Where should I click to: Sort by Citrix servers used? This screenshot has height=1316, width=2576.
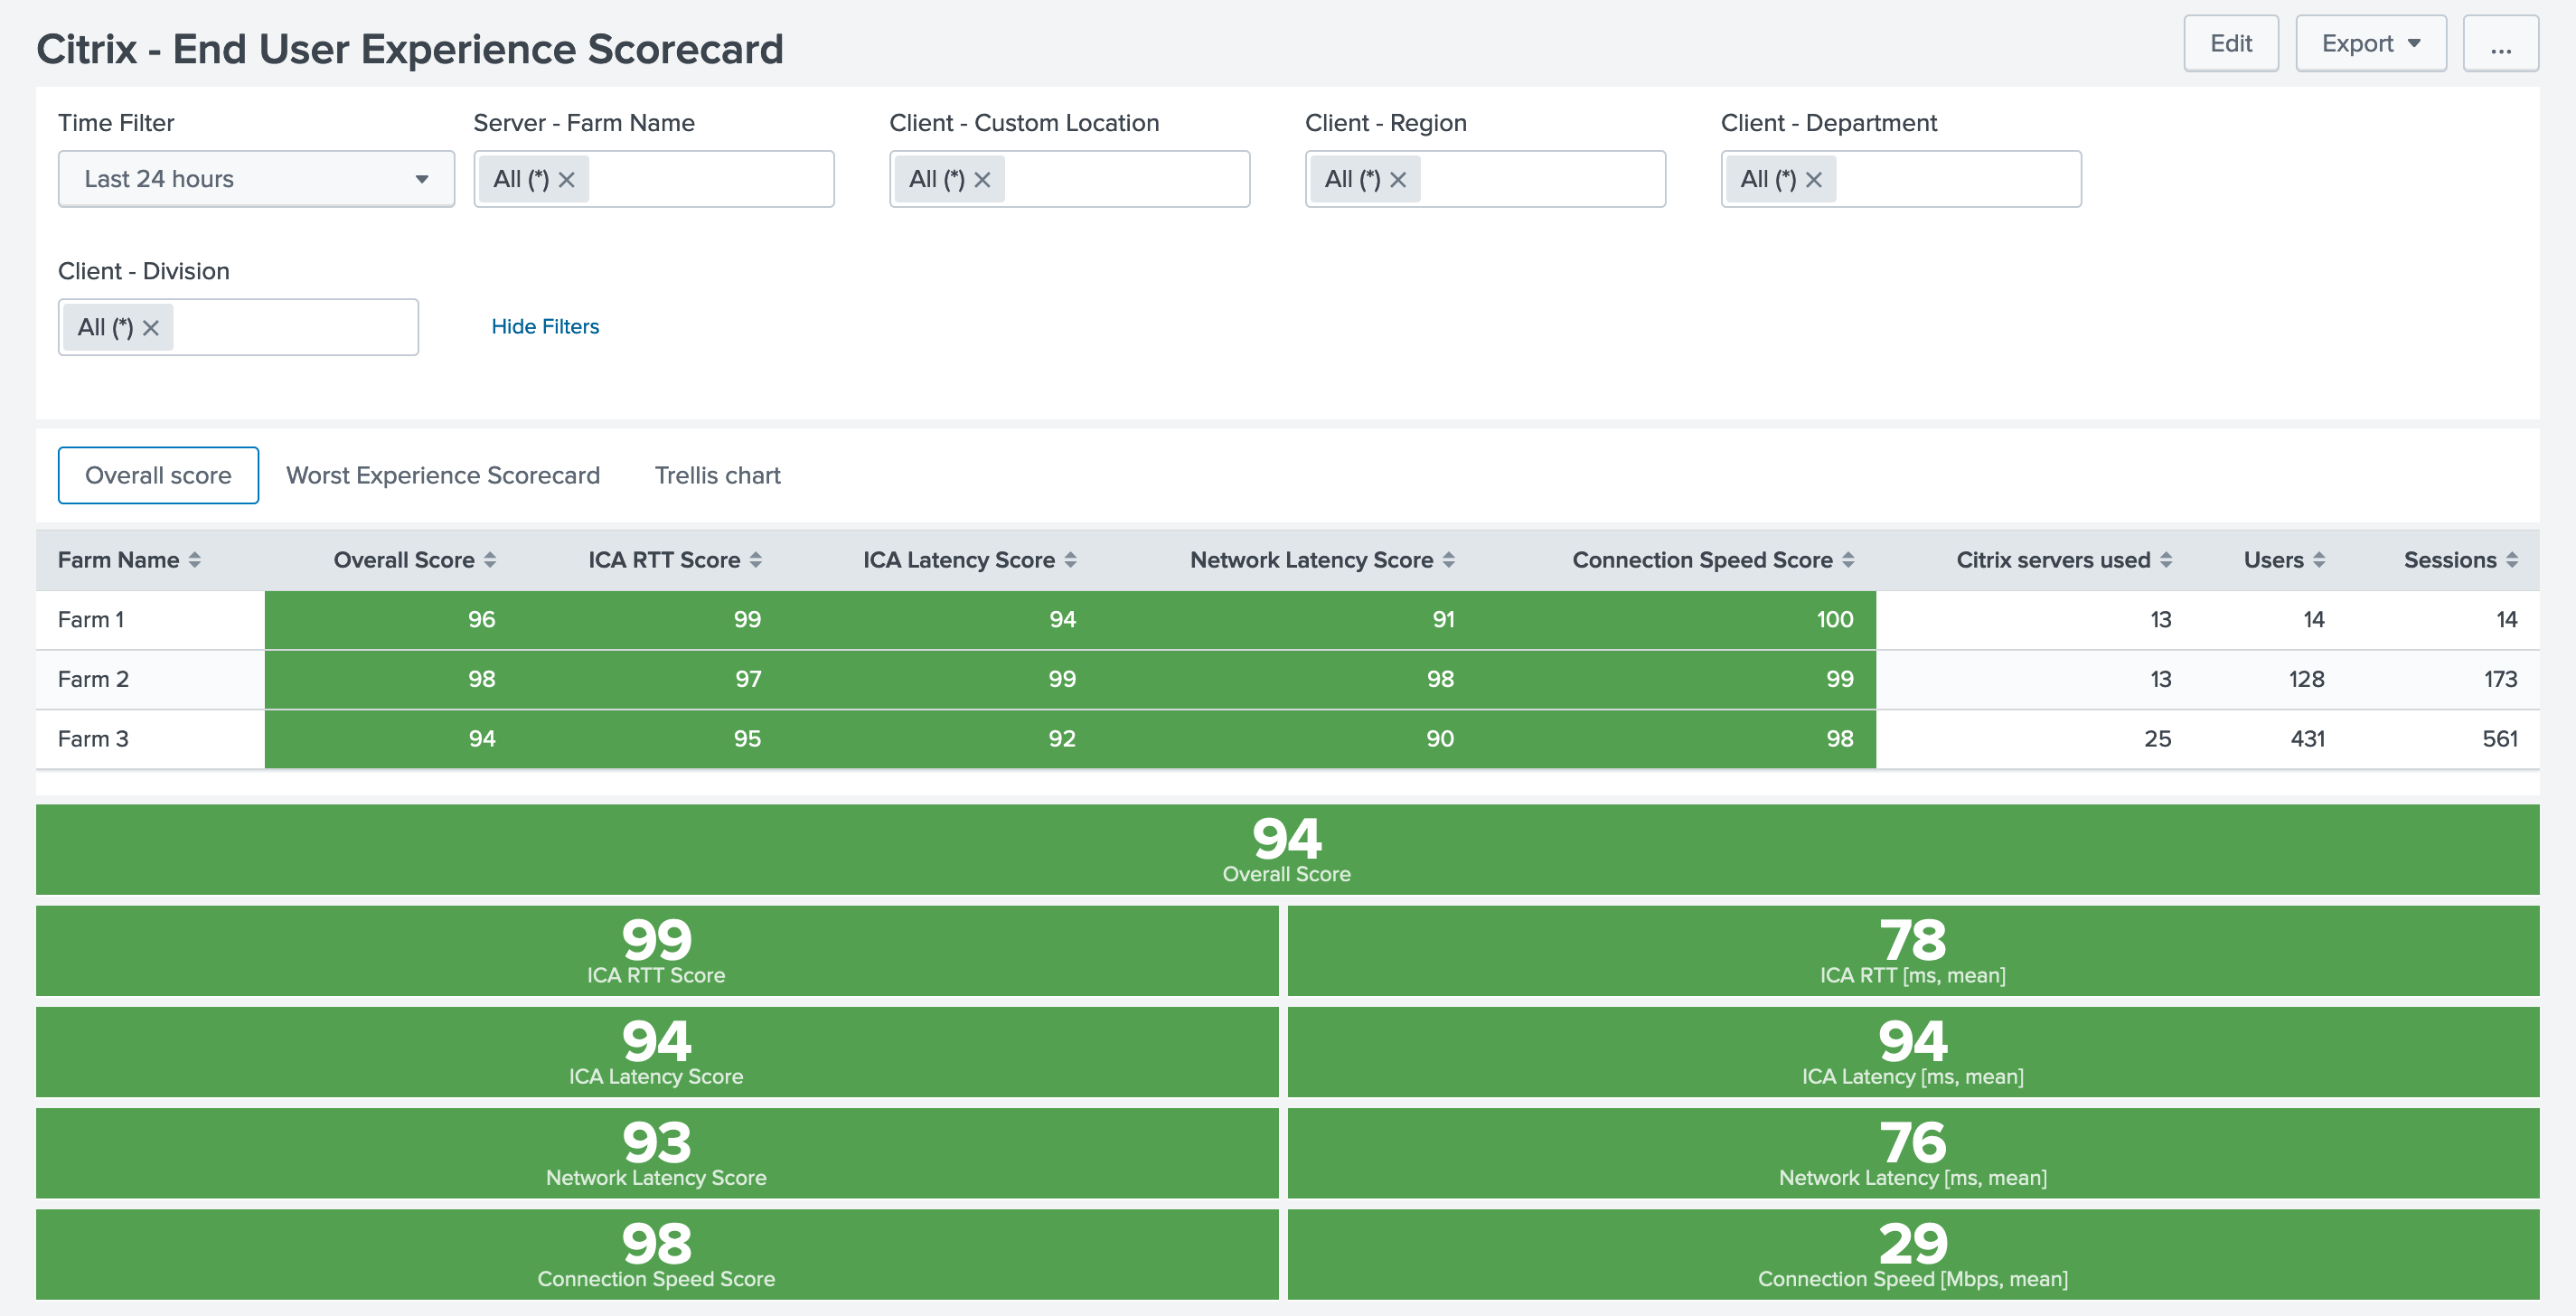(x=2166, y=559)
